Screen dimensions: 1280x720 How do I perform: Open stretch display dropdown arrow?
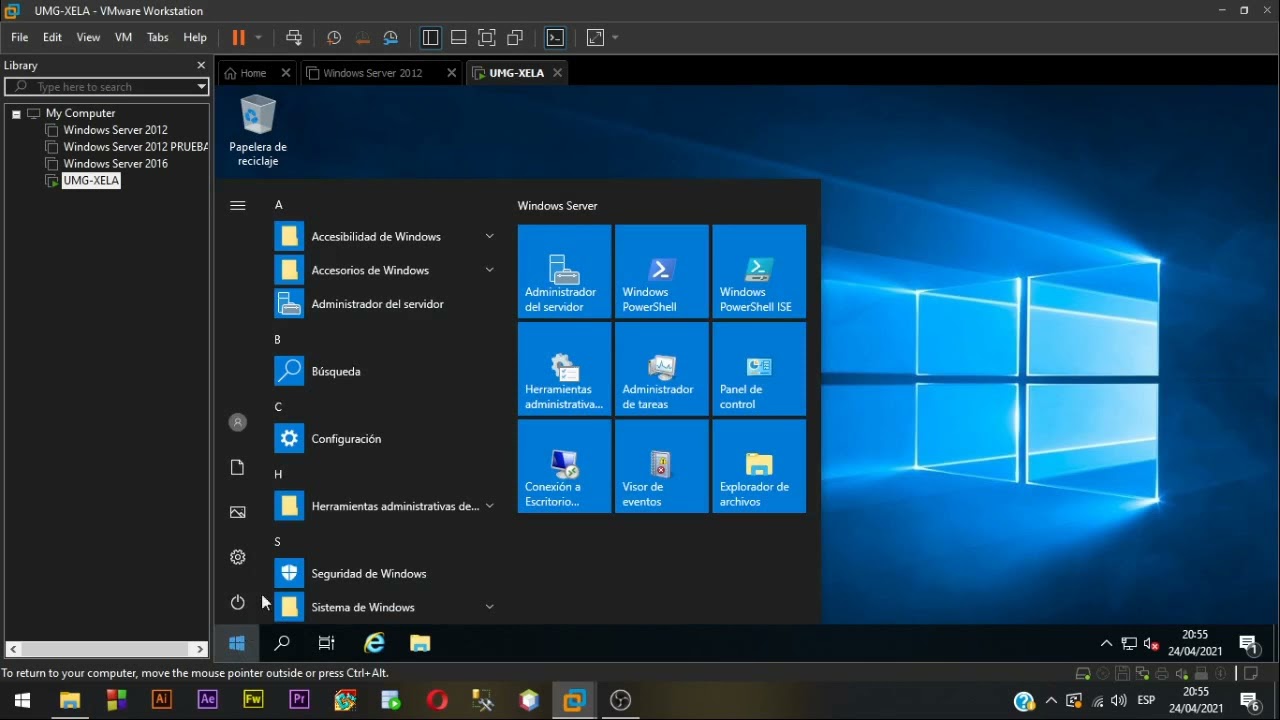[615, 37]
